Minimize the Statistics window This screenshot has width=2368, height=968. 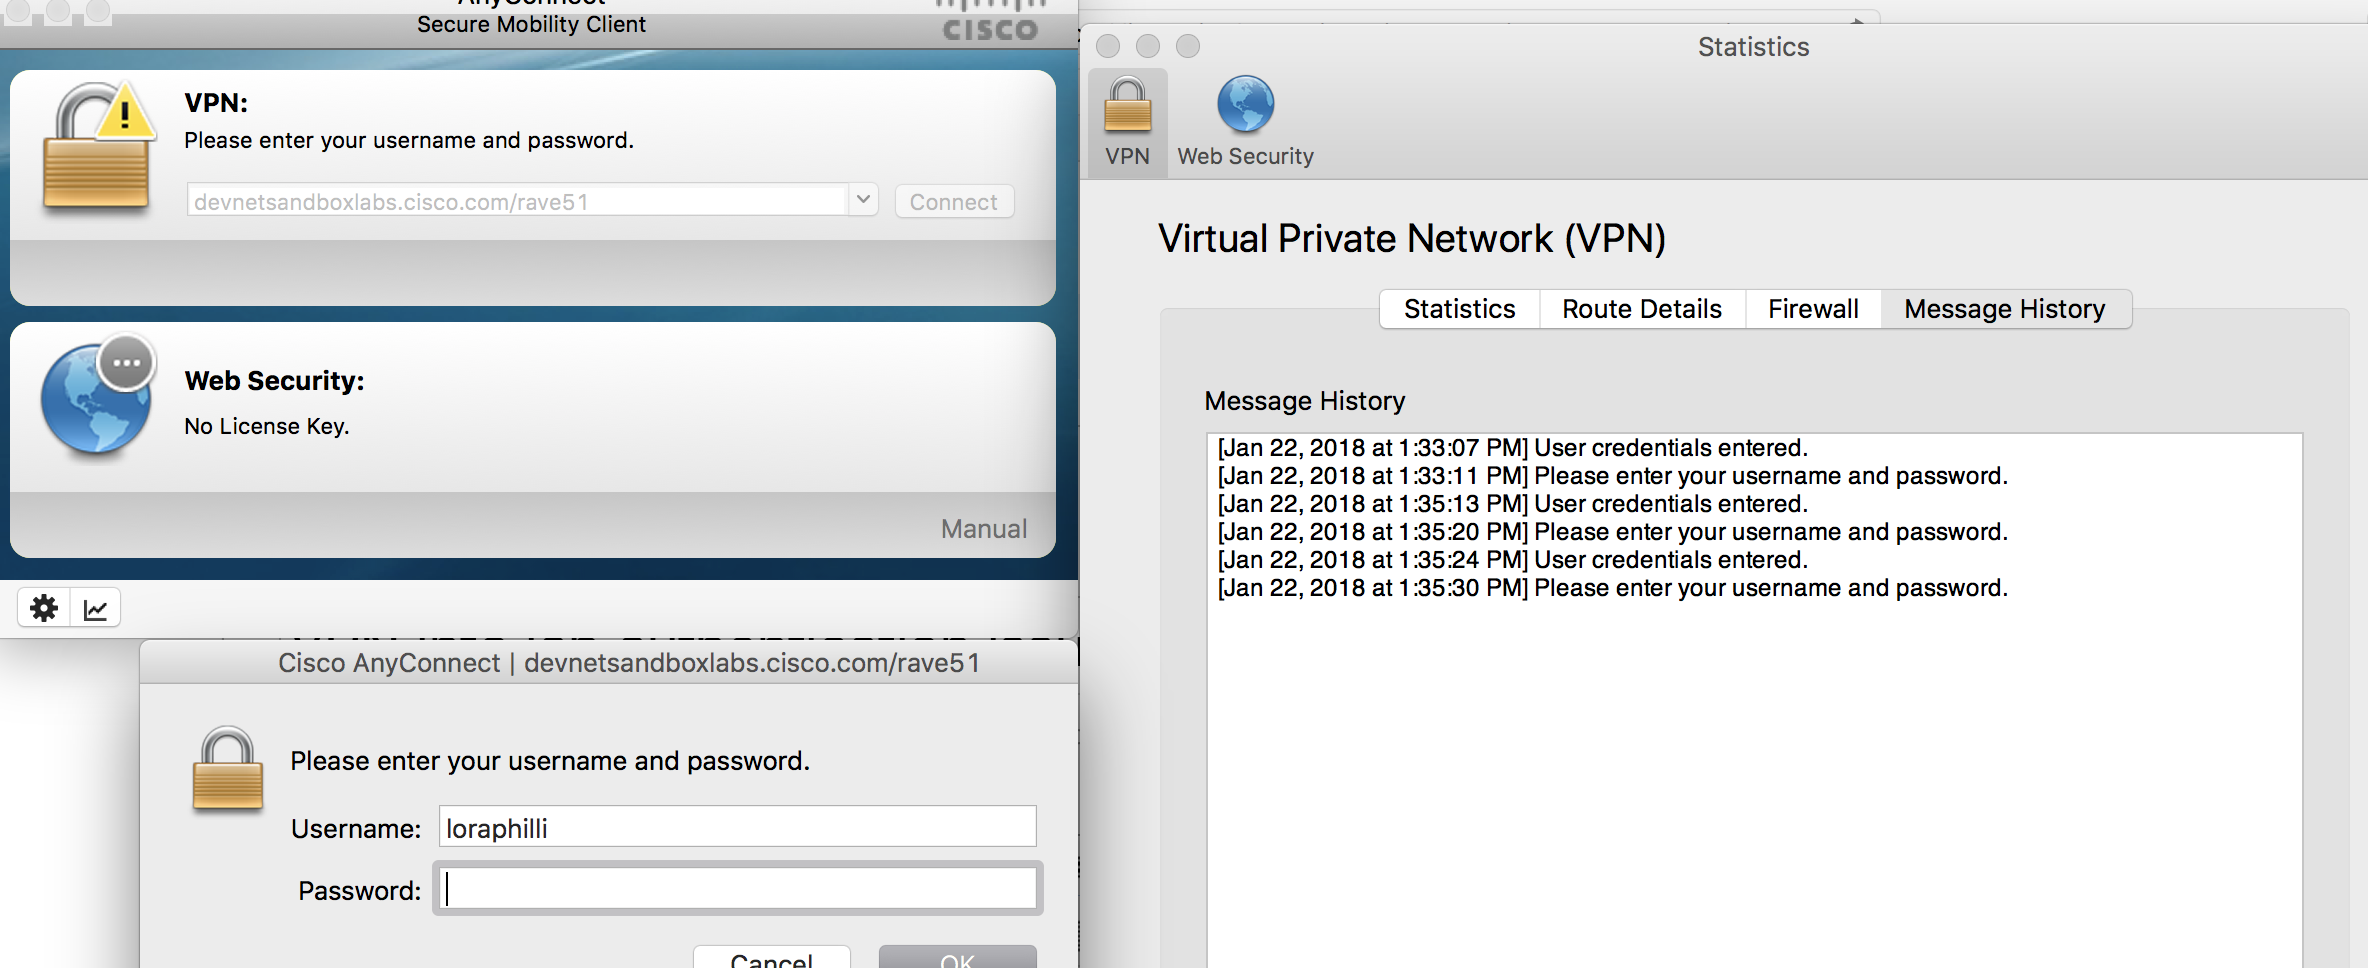pos(1148,46)
